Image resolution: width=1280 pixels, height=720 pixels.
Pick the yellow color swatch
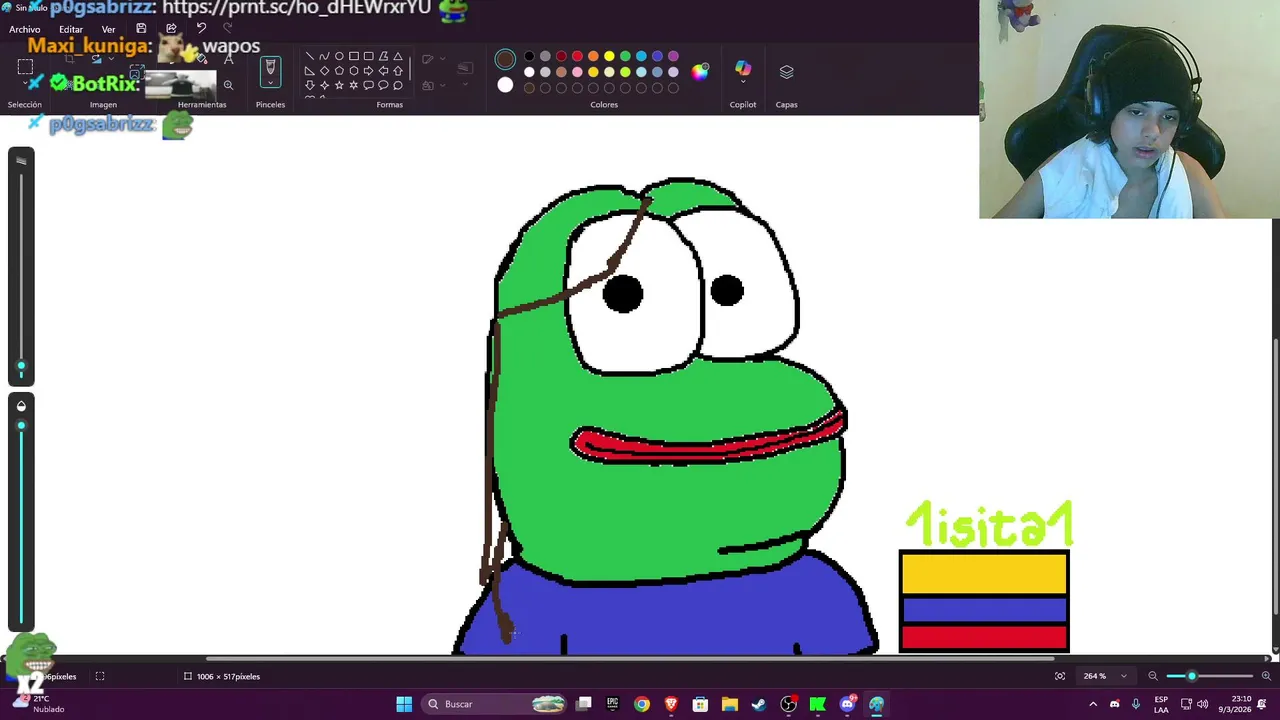[x=609, y=56]
